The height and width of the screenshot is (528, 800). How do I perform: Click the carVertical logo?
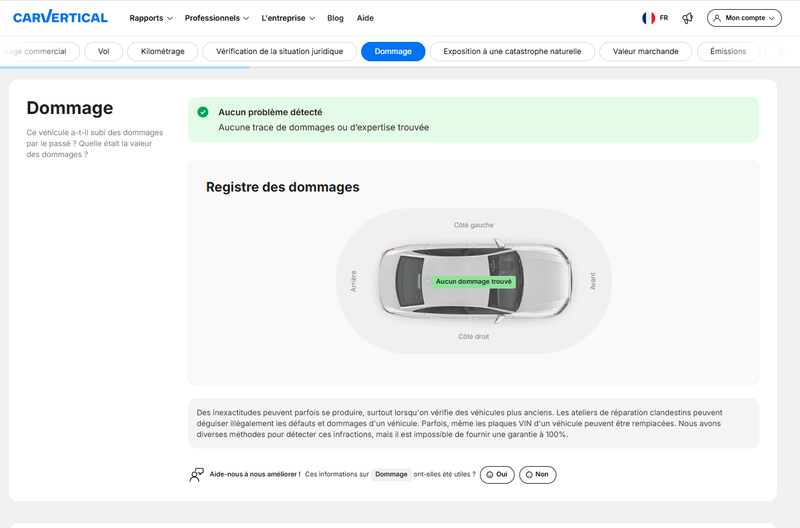tap(60, 17)
